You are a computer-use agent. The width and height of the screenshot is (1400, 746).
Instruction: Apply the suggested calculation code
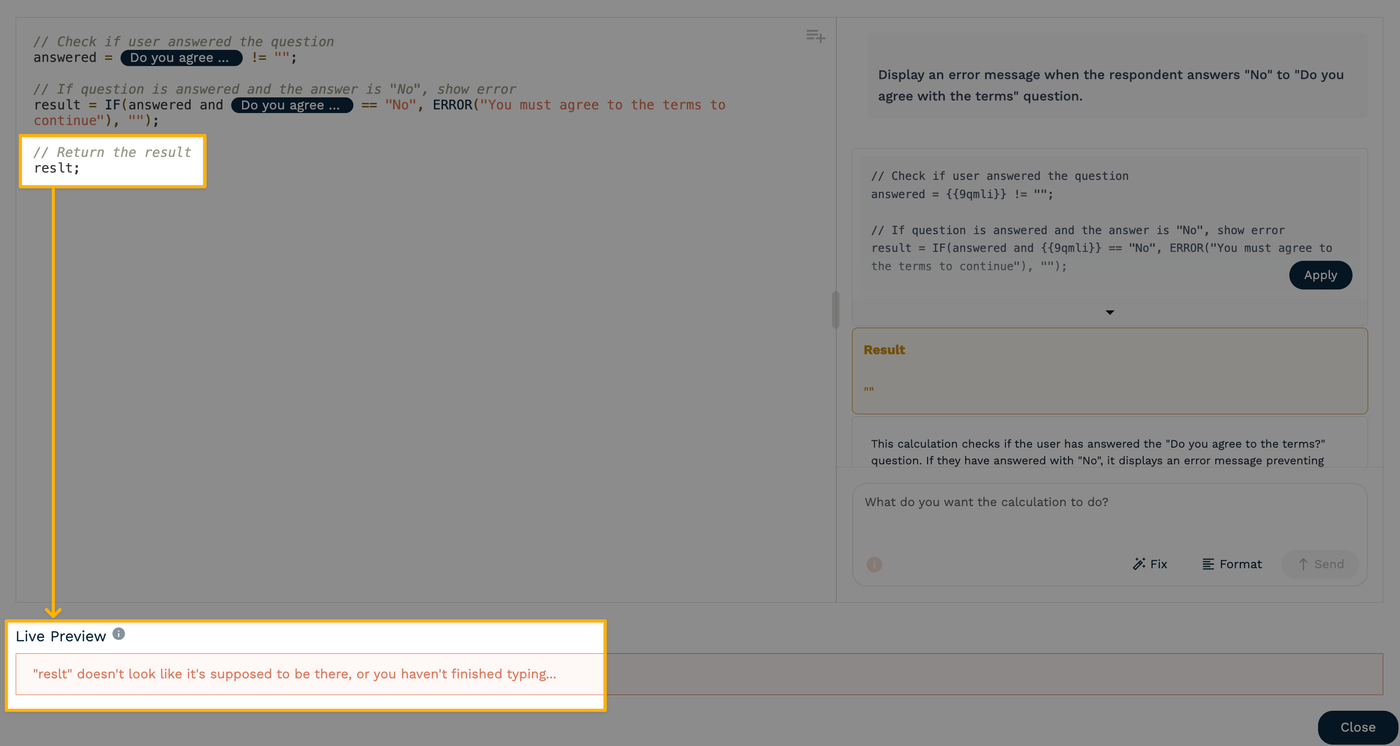(x=1320, y=275)
